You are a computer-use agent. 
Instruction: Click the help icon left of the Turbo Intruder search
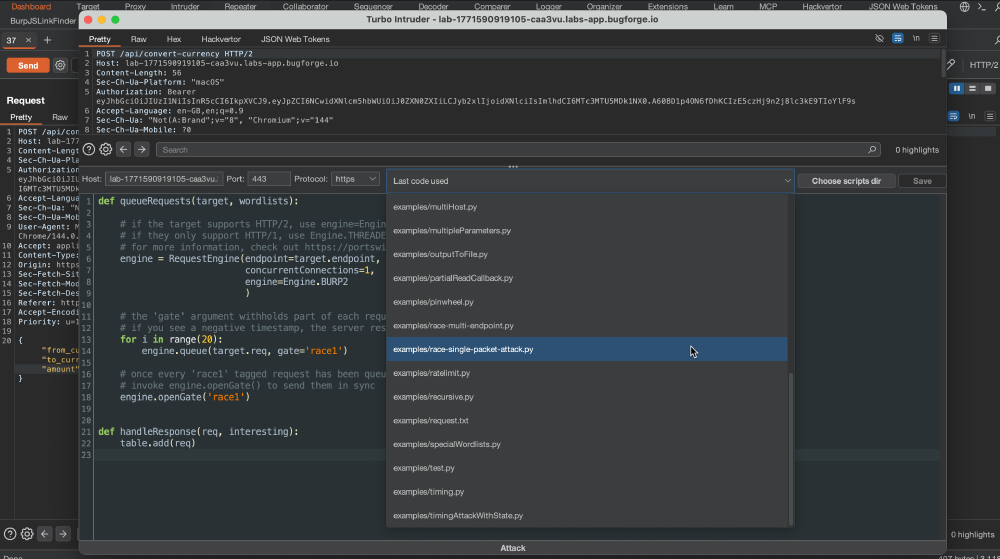[89, 149]
